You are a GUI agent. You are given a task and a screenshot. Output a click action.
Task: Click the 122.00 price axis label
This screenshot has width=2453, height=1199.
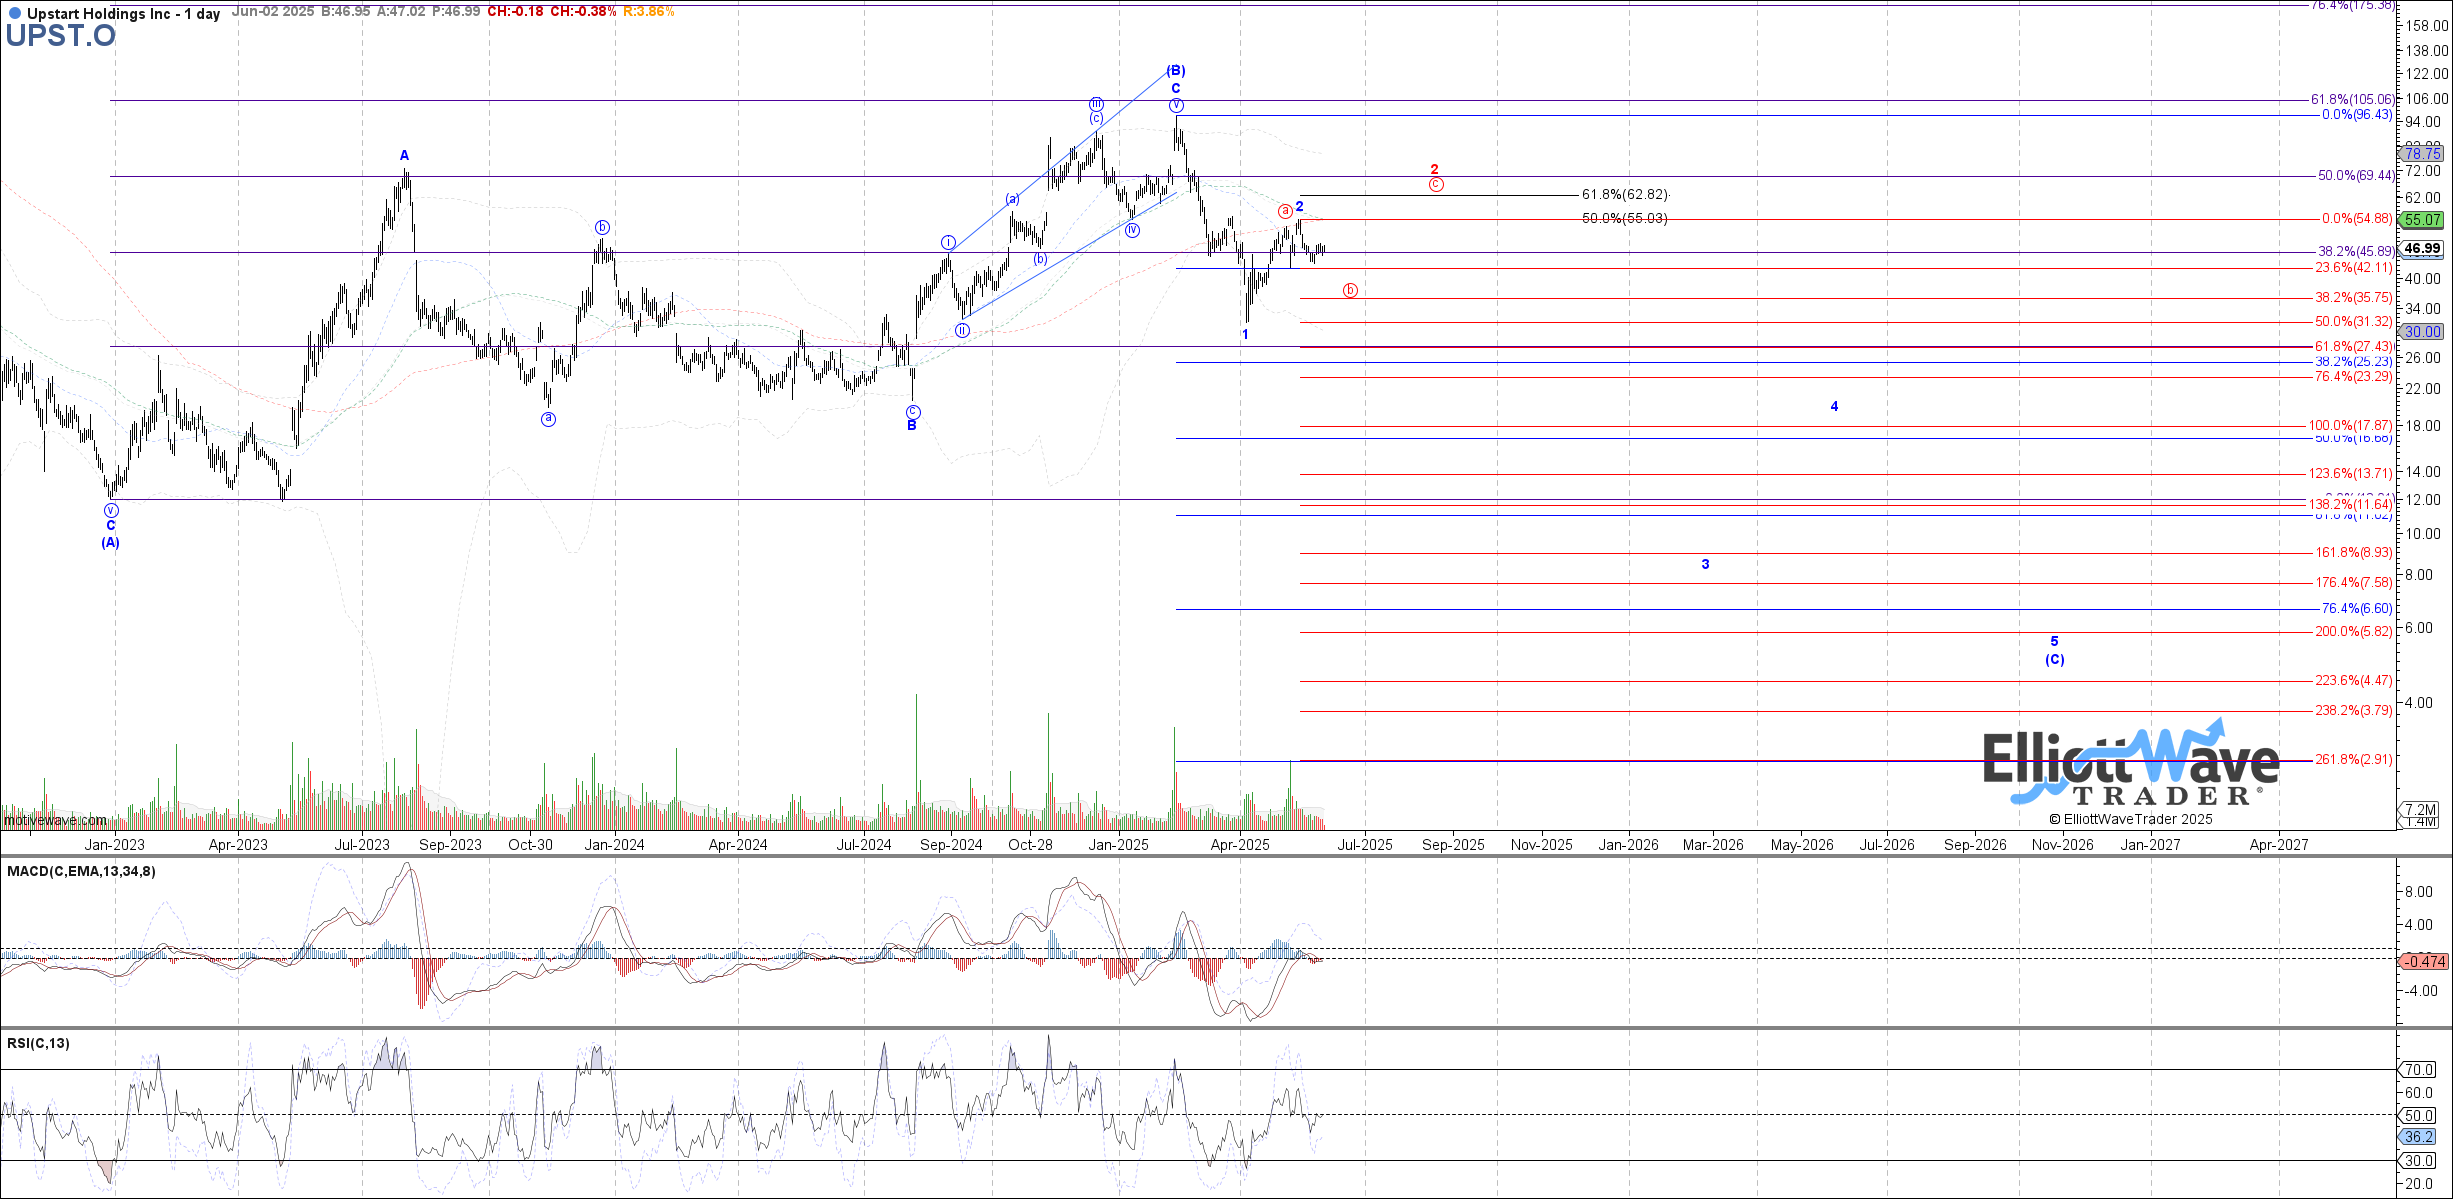pyautogui.click(x=2427, y=74)
